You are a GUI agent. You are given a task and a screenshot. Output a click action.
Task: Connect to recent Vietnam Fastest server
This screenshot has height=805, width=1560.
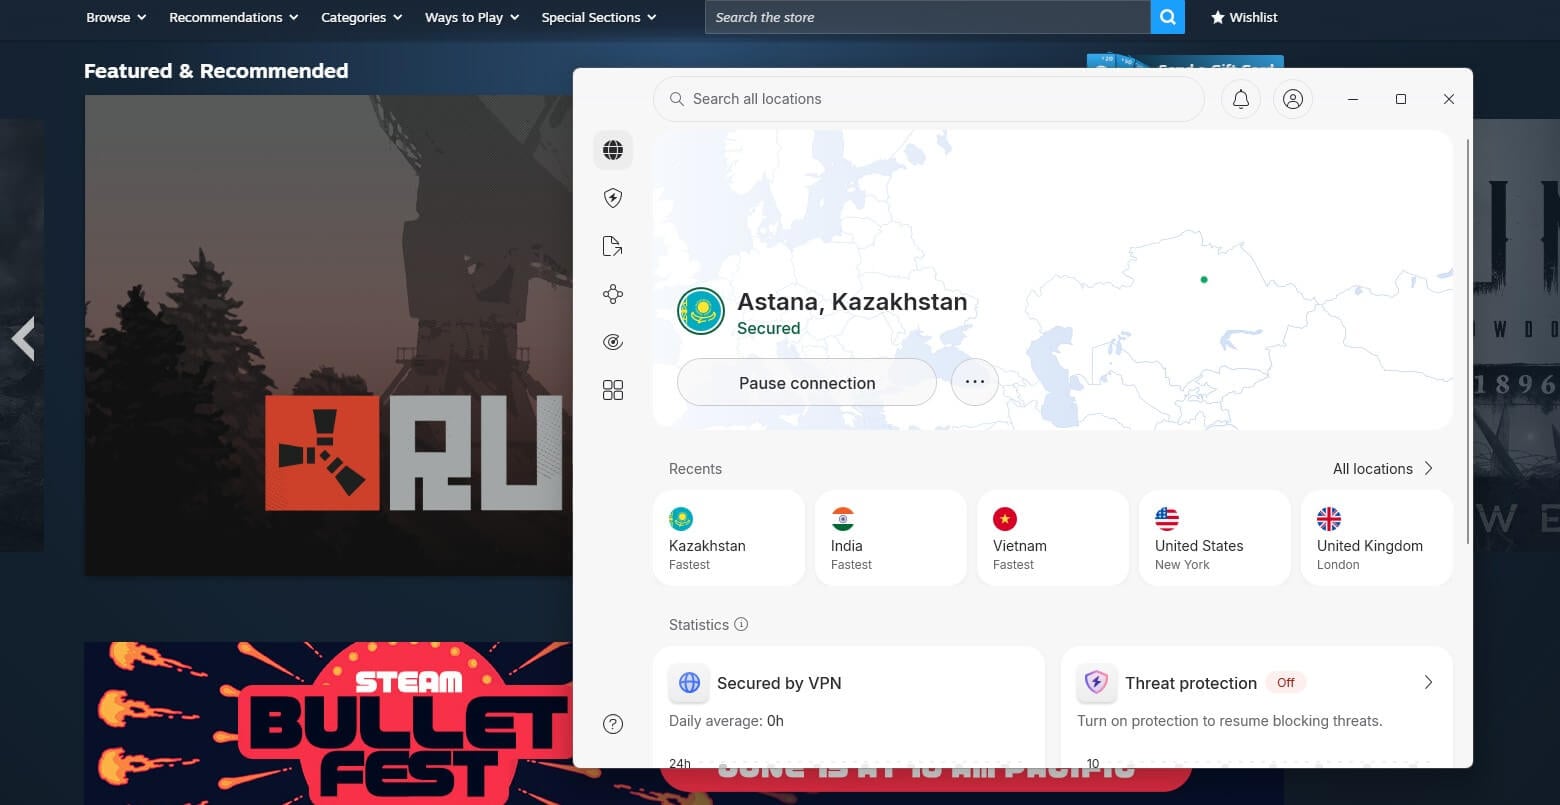point(1053,538)
